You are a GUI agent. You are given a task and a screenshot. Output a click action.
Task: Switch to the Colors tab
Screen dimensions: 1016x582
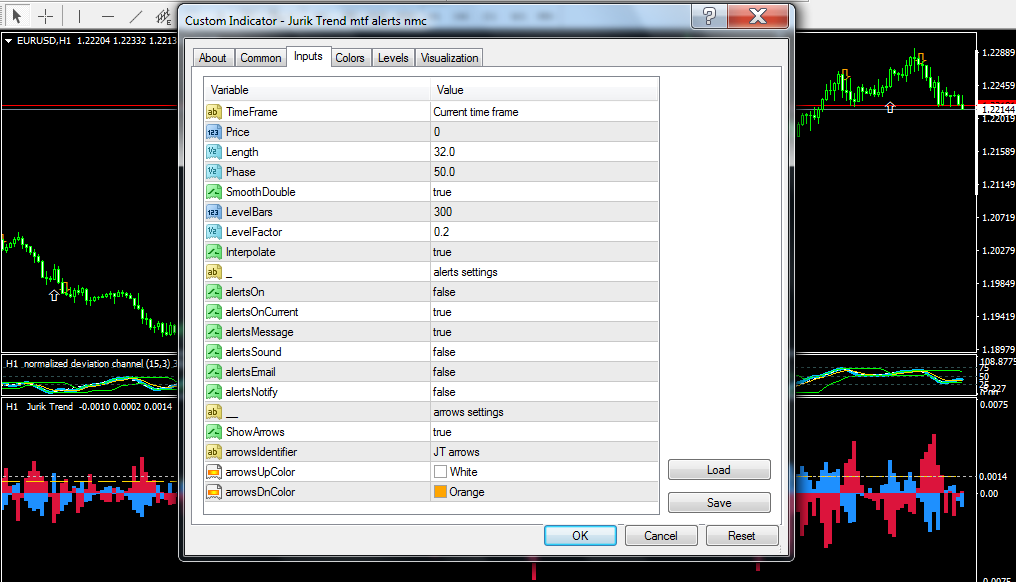coord(350,58)
